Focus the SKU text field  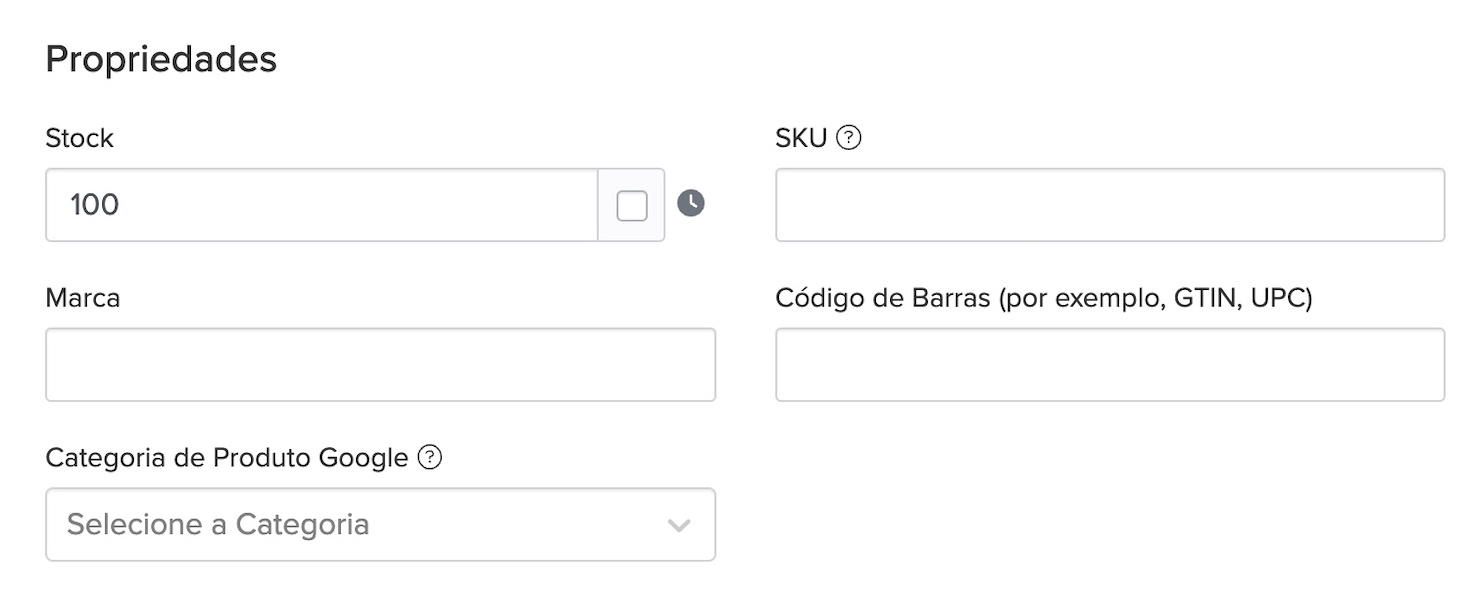click(x=1110, y=205)
